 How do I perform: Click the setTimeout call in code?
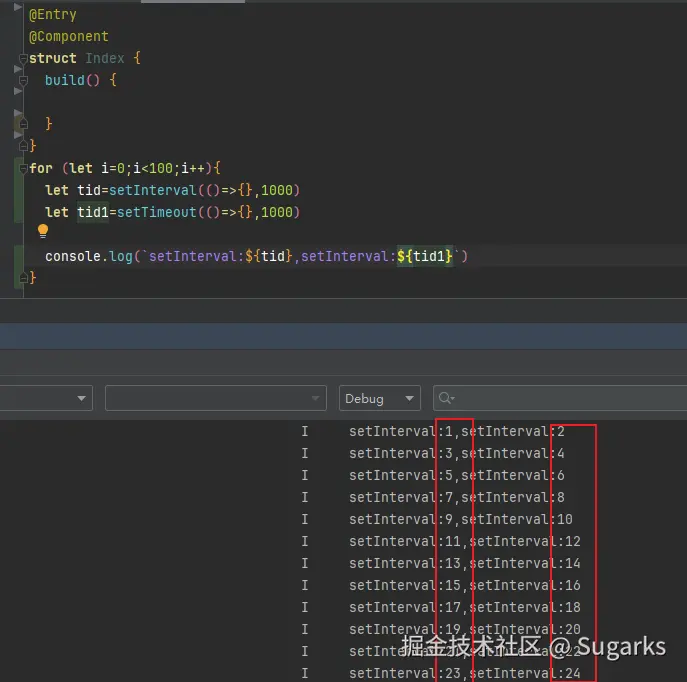click(x=156, y=212)
